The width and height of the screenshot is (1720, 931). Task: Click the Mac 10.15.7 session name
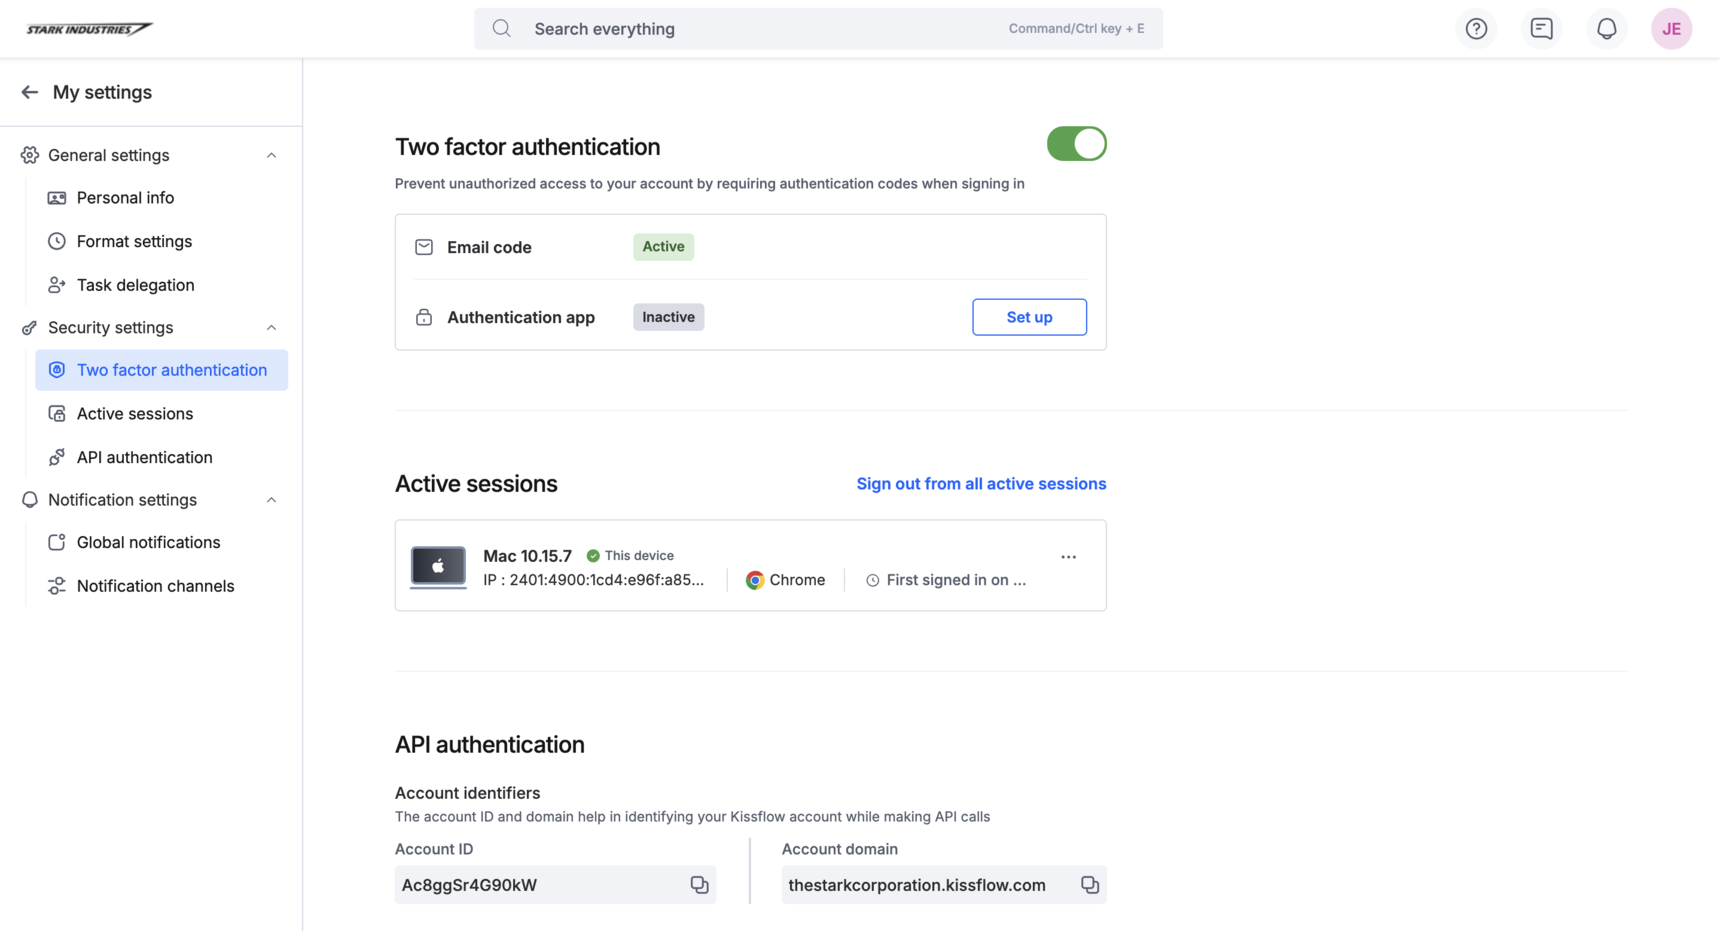click(x=527, y=556)
